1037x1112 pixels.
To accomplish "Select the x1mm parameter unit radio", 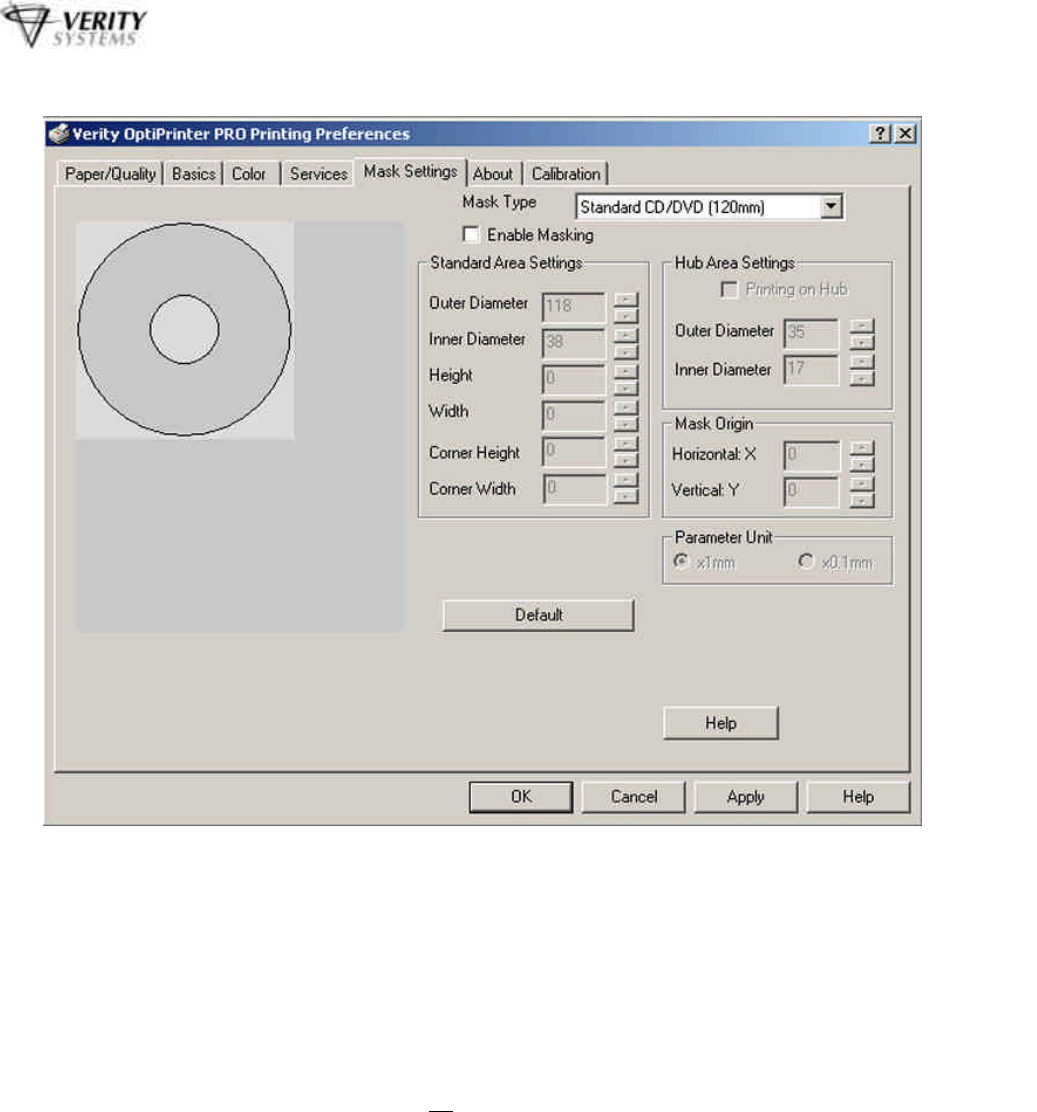I will (x=682, y=562).
